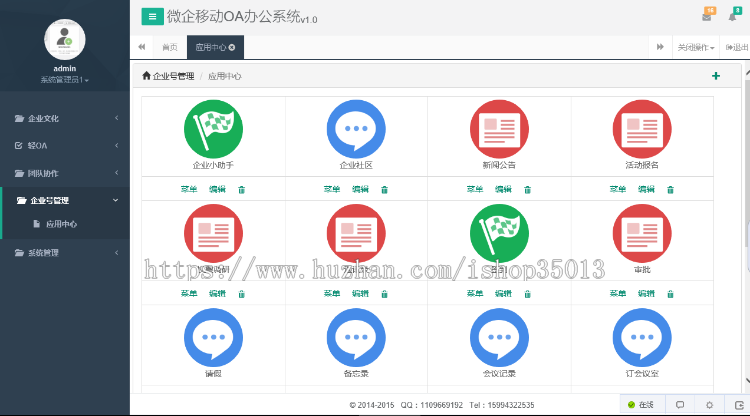Click 编辑 link under 企业小助手

(x=217, y=189)
